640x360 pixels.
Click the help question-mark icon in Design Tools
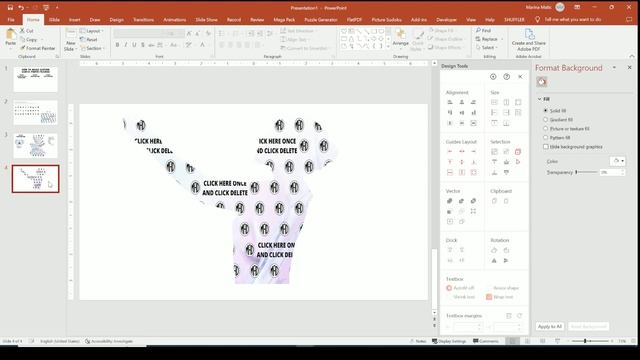tap(507, 77)
